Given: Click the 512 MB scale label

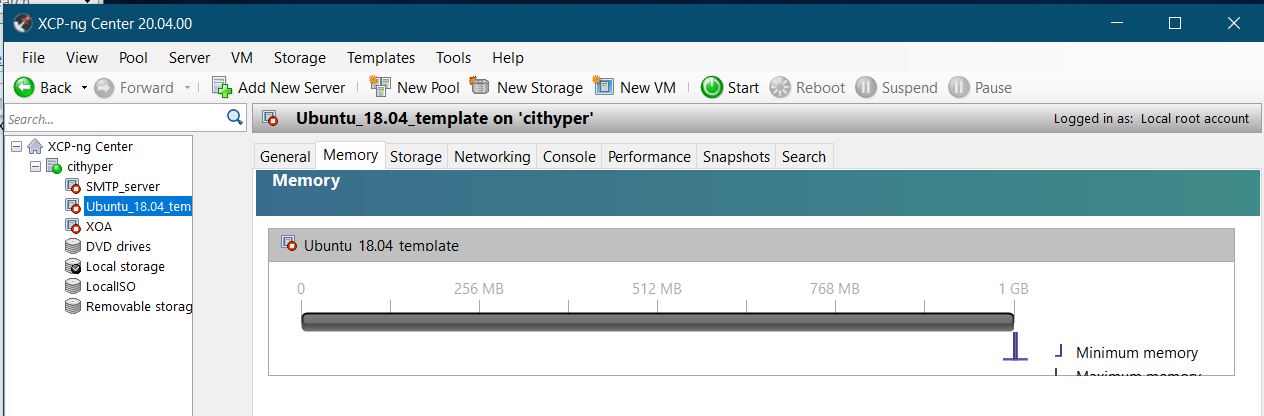Looking at the screenshot, I should pyautogui.click(x=657, y=288).
